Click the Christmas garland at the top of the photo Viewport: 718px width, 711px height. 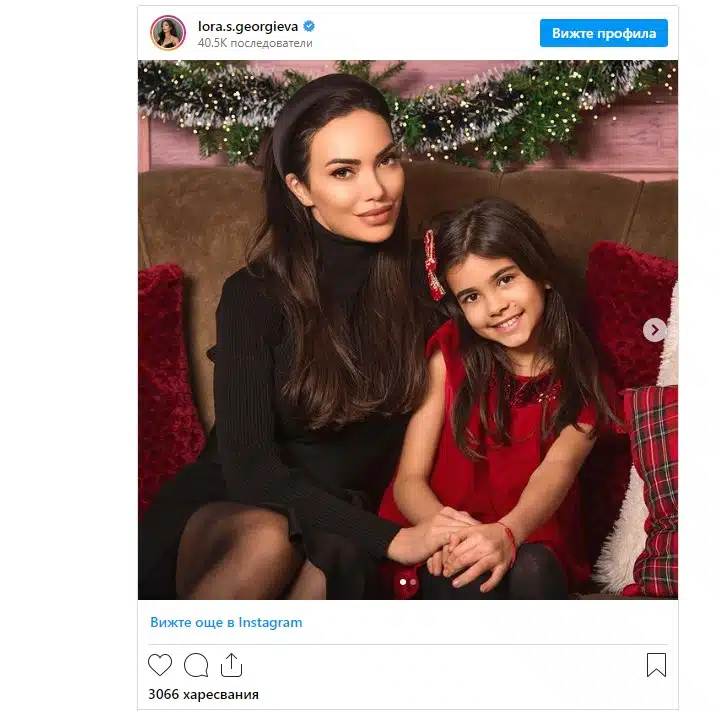(408, 110)
